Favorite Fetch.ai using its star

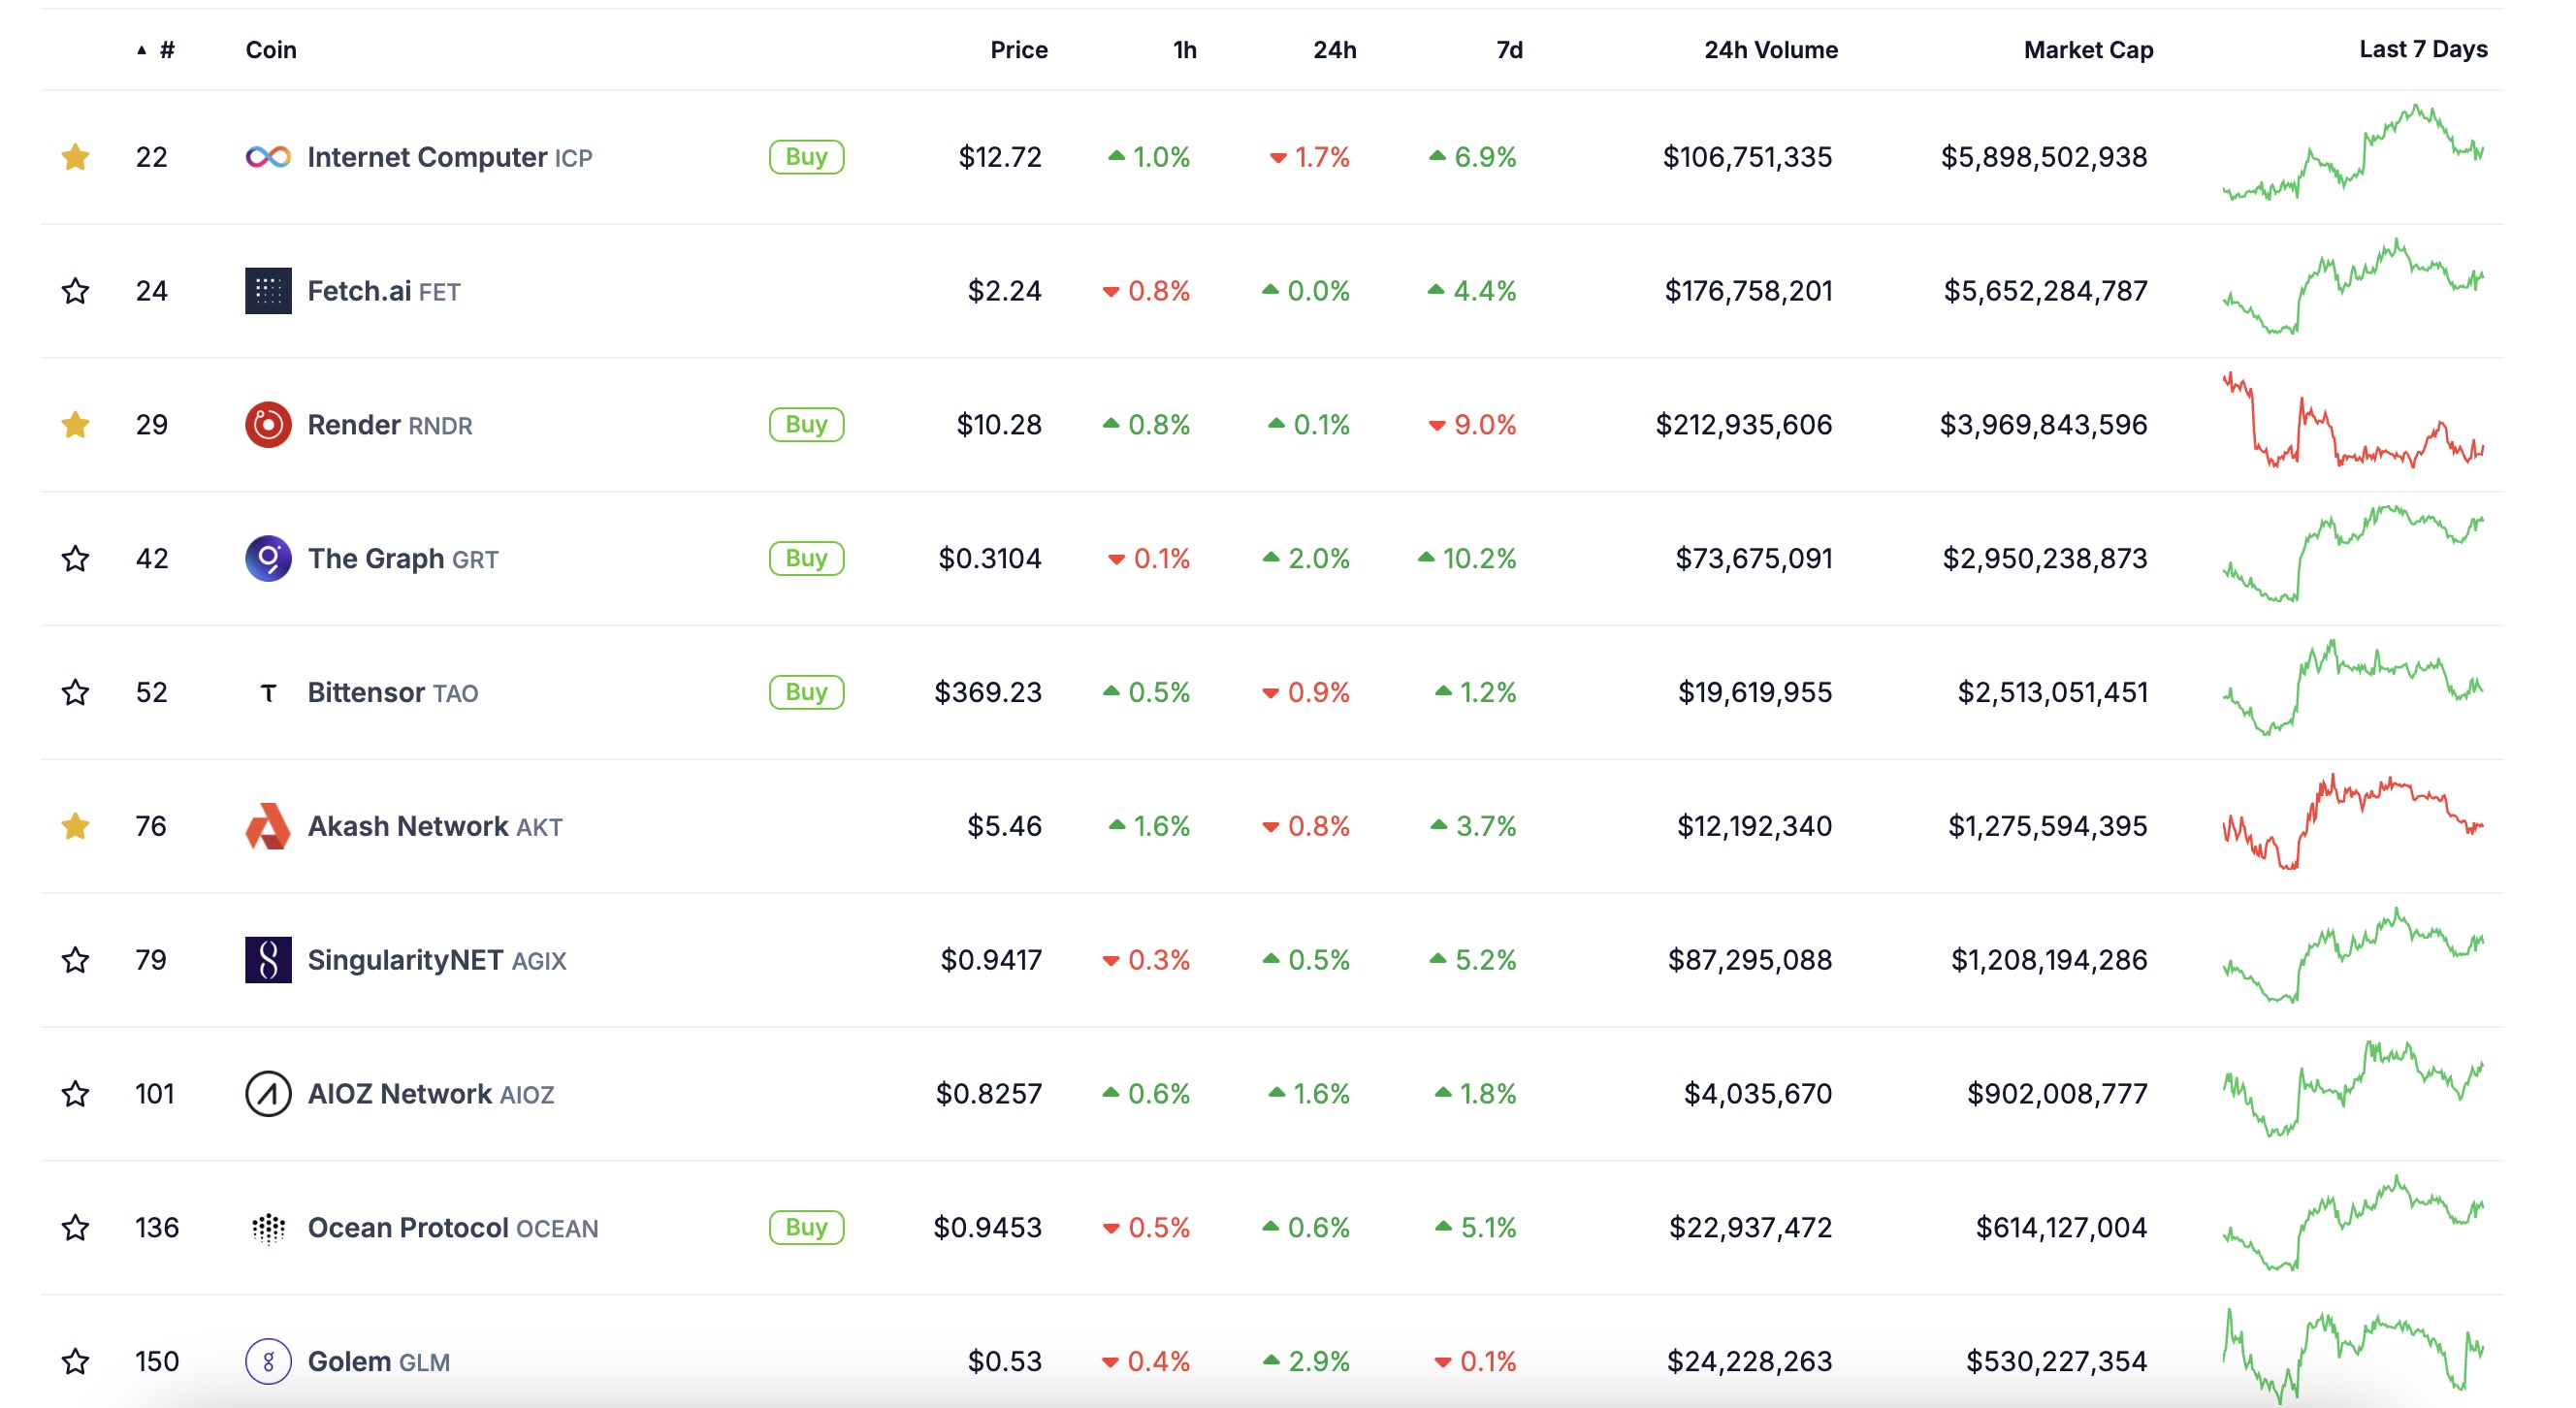(x=75, y=291)
